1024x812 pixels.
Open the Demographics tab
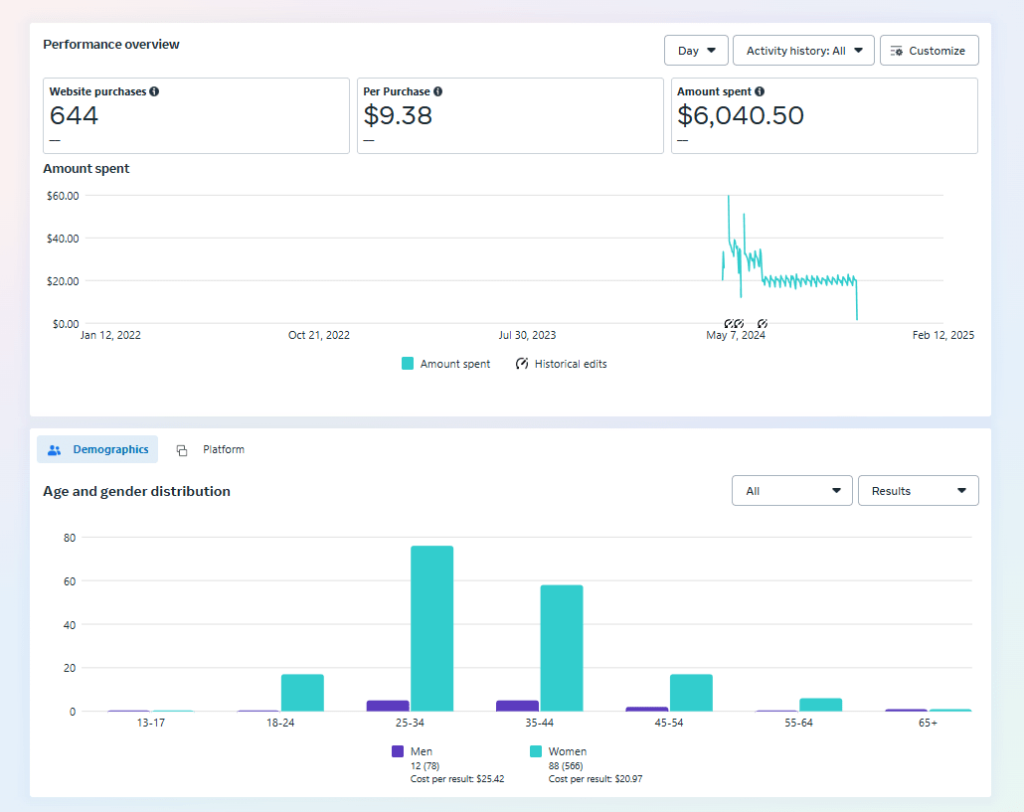(98, 450)
